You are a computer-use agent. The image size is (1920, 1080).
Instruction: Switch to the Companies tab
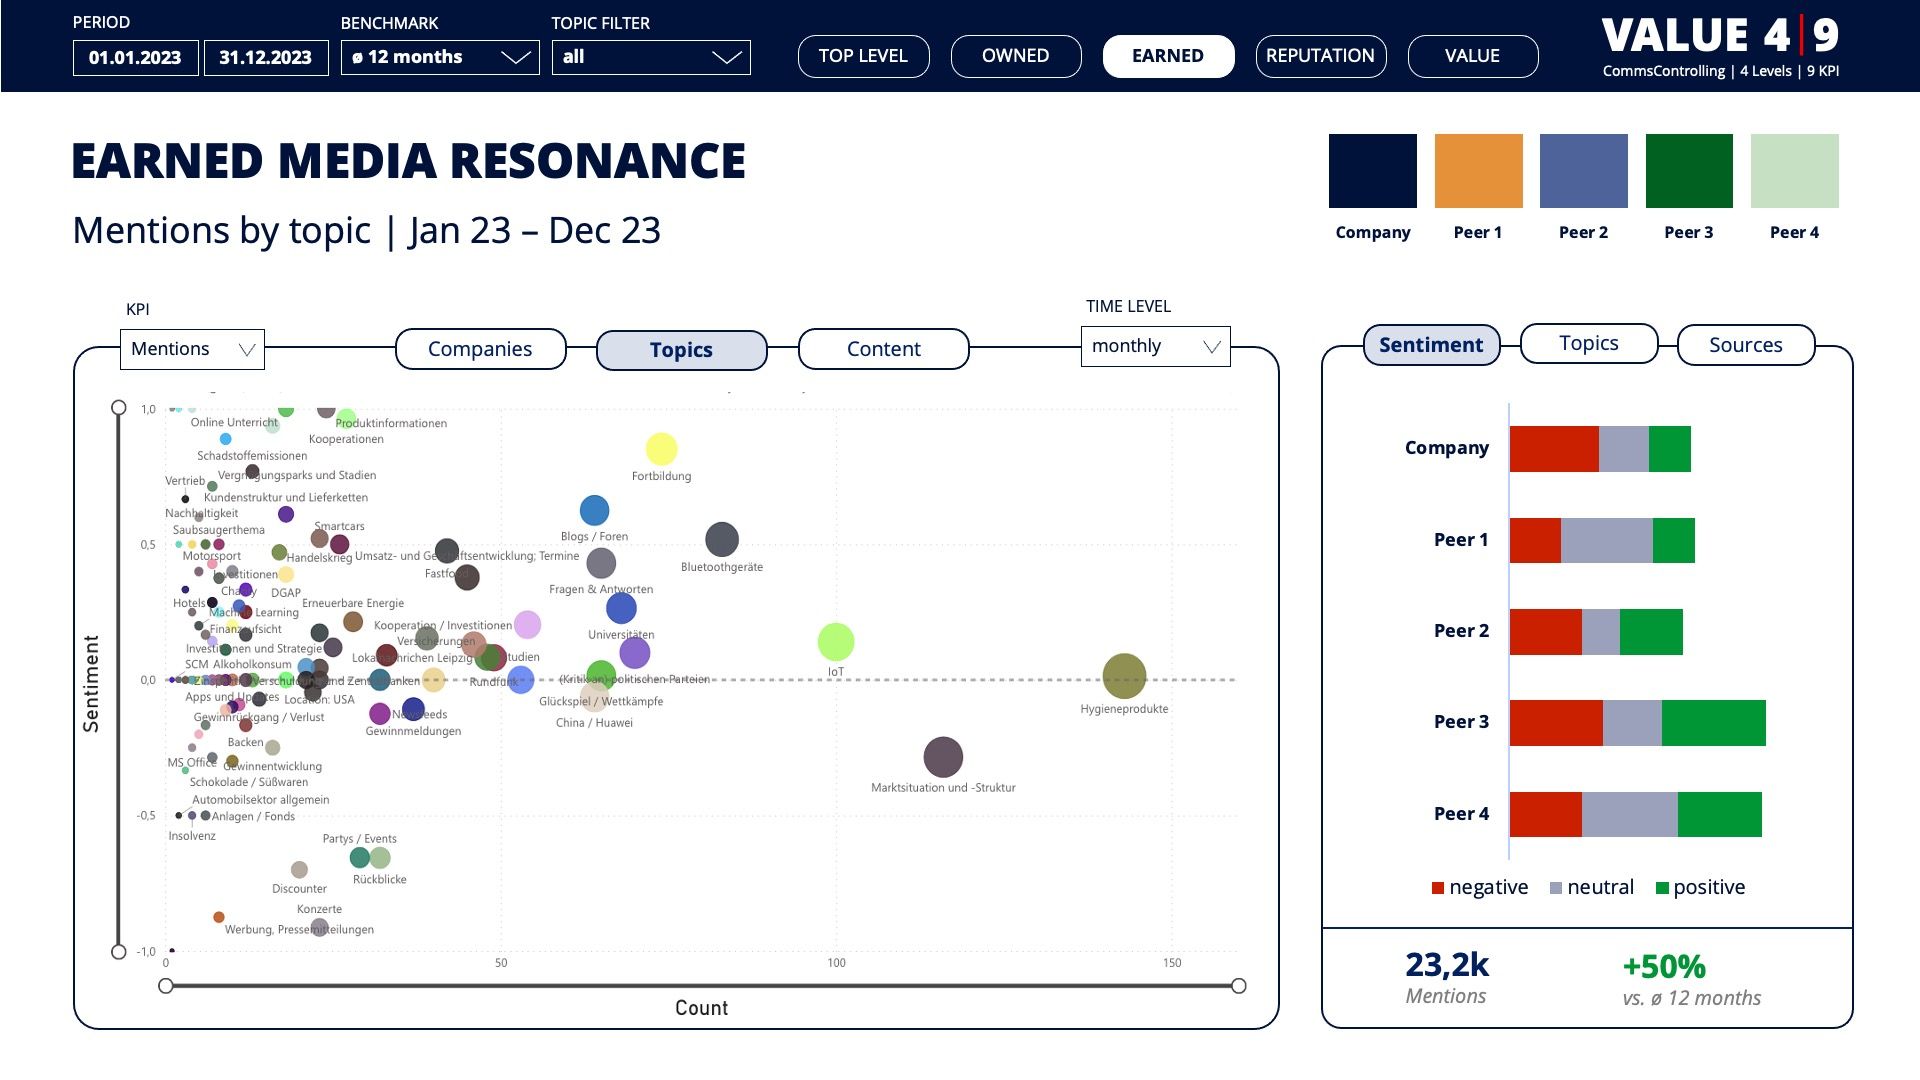(x=480, y=349)
